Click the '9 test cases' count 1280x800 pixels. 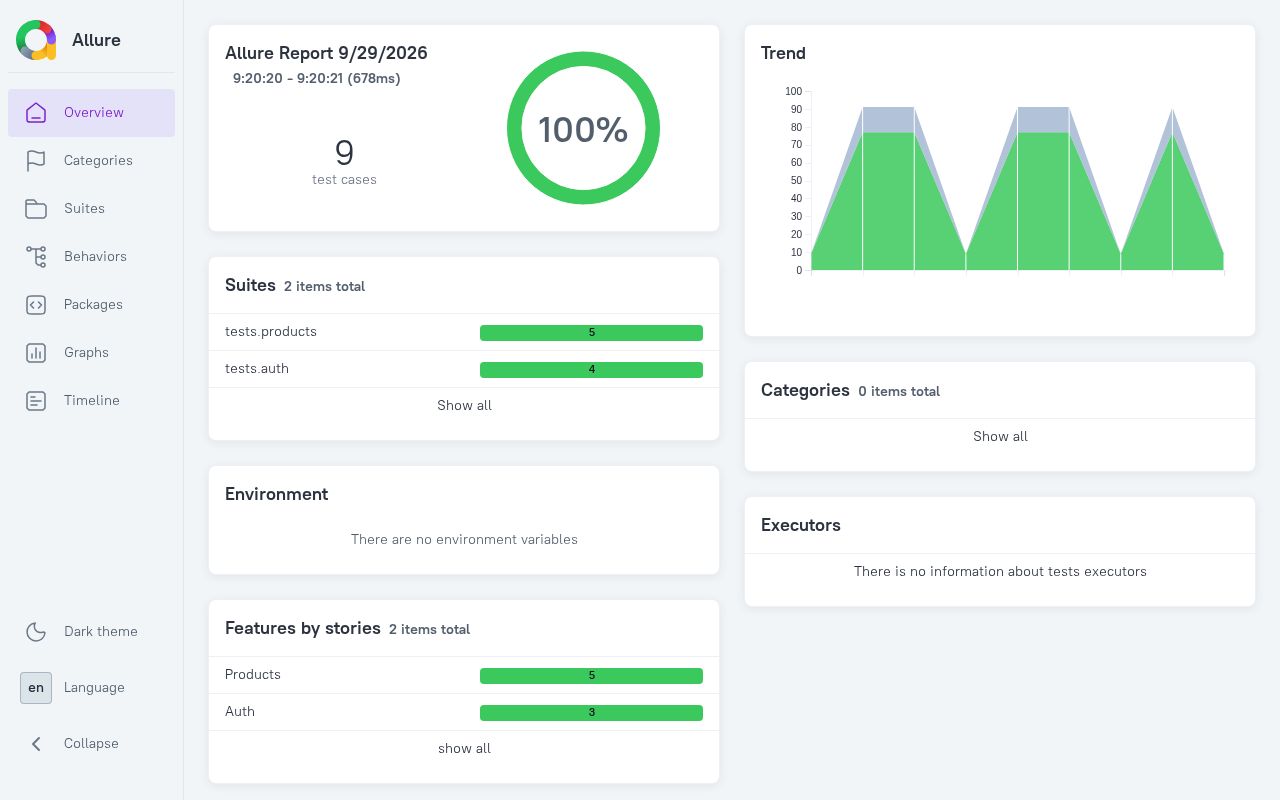(x=344, y=161)
